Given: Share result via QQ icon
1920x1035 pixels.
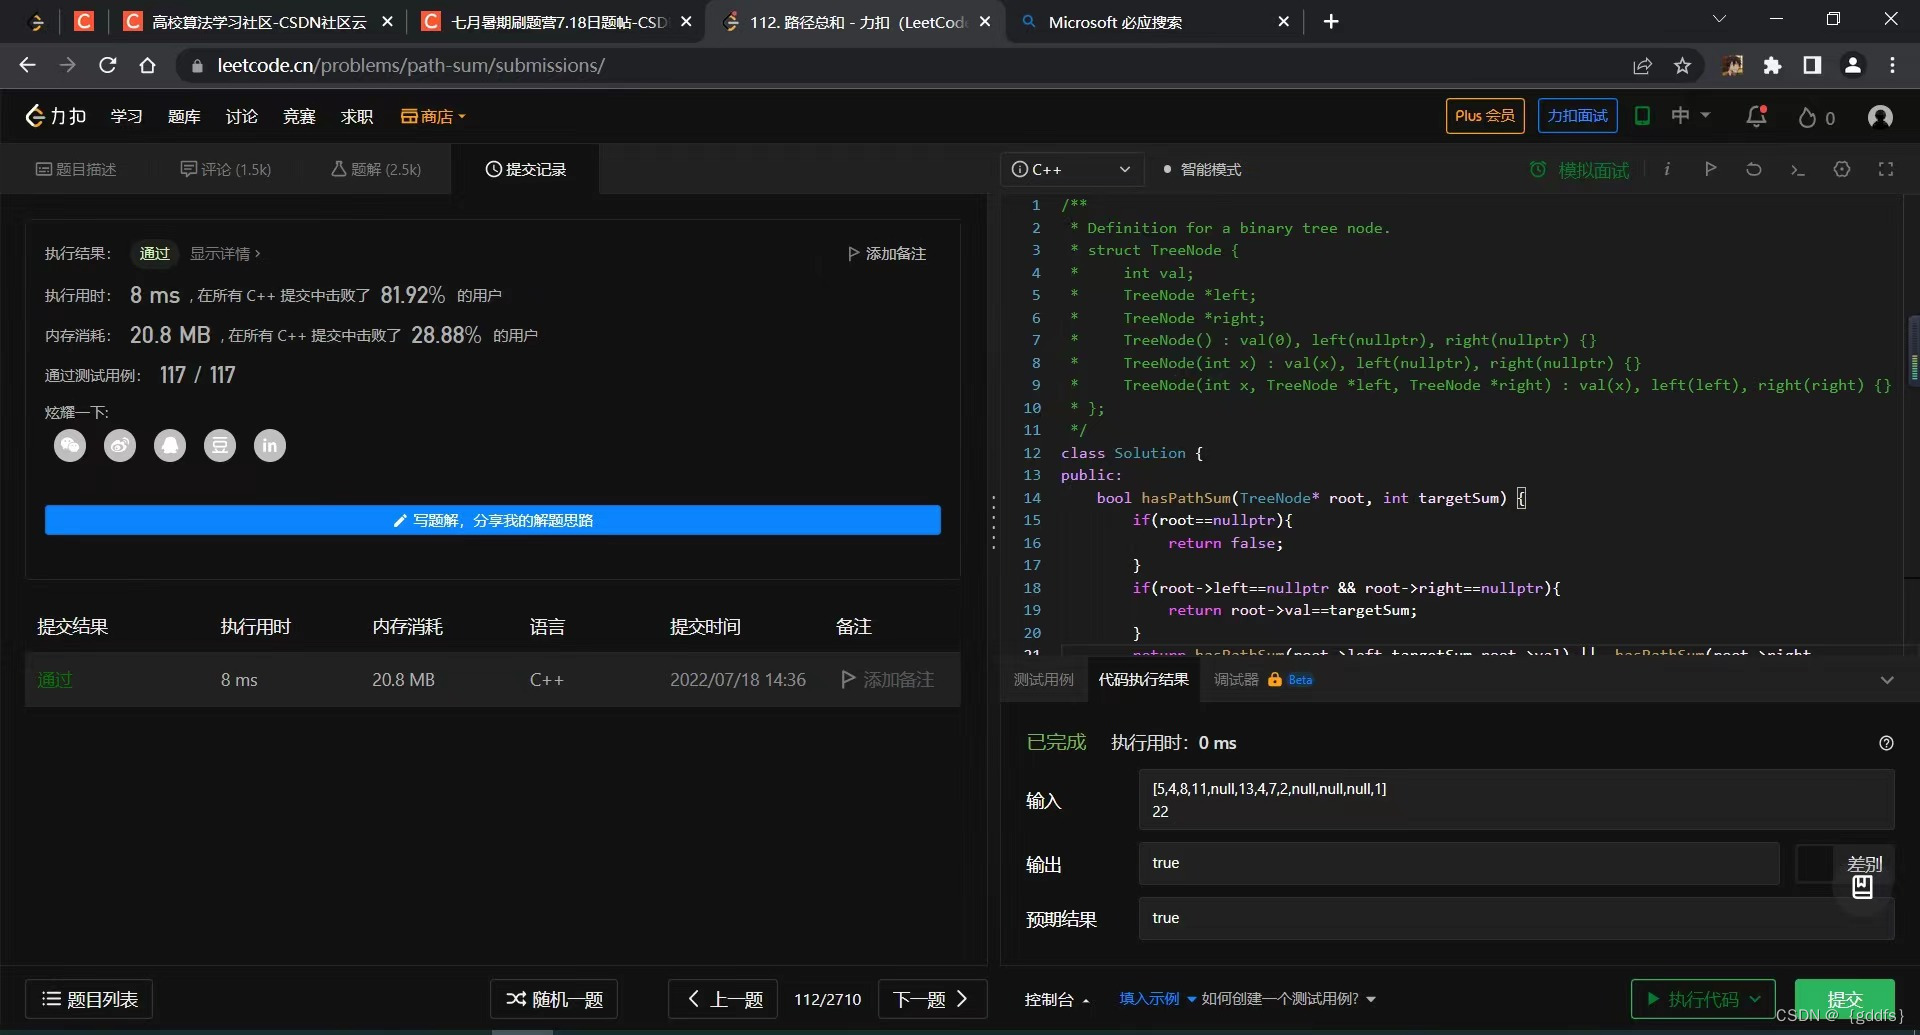Looking at the screenshot, I should [x=170, y=445].
